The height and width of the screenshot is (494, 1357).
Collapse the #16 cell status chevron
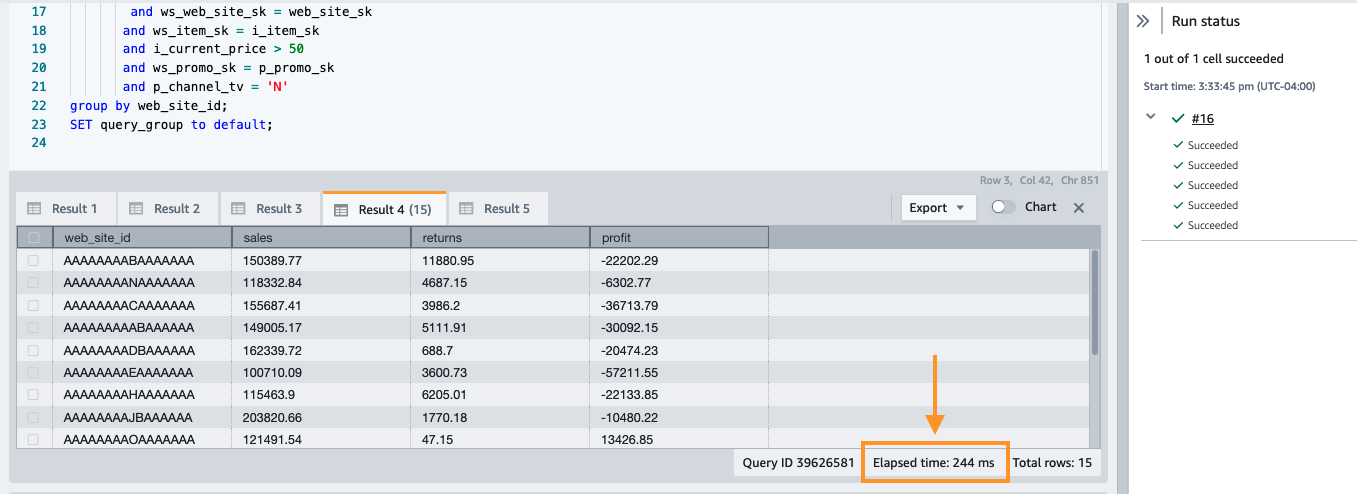pyautogui.click(x=1151, y=117)
